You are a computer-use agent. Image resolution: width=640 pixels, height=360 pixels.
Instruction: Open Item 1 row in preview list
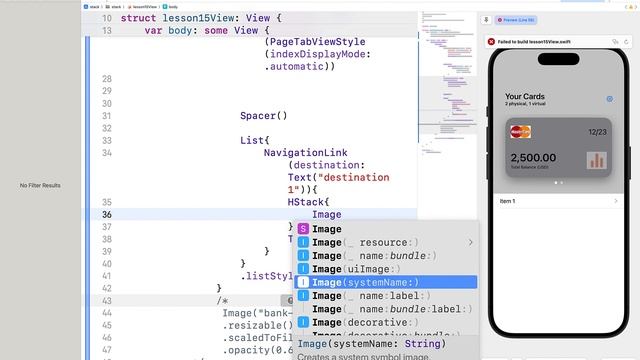pos(558,201)
